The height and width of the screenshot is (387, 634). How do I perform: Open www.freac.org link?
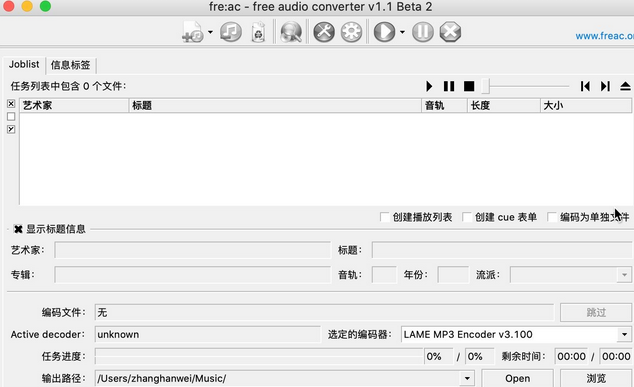[604, 36]
